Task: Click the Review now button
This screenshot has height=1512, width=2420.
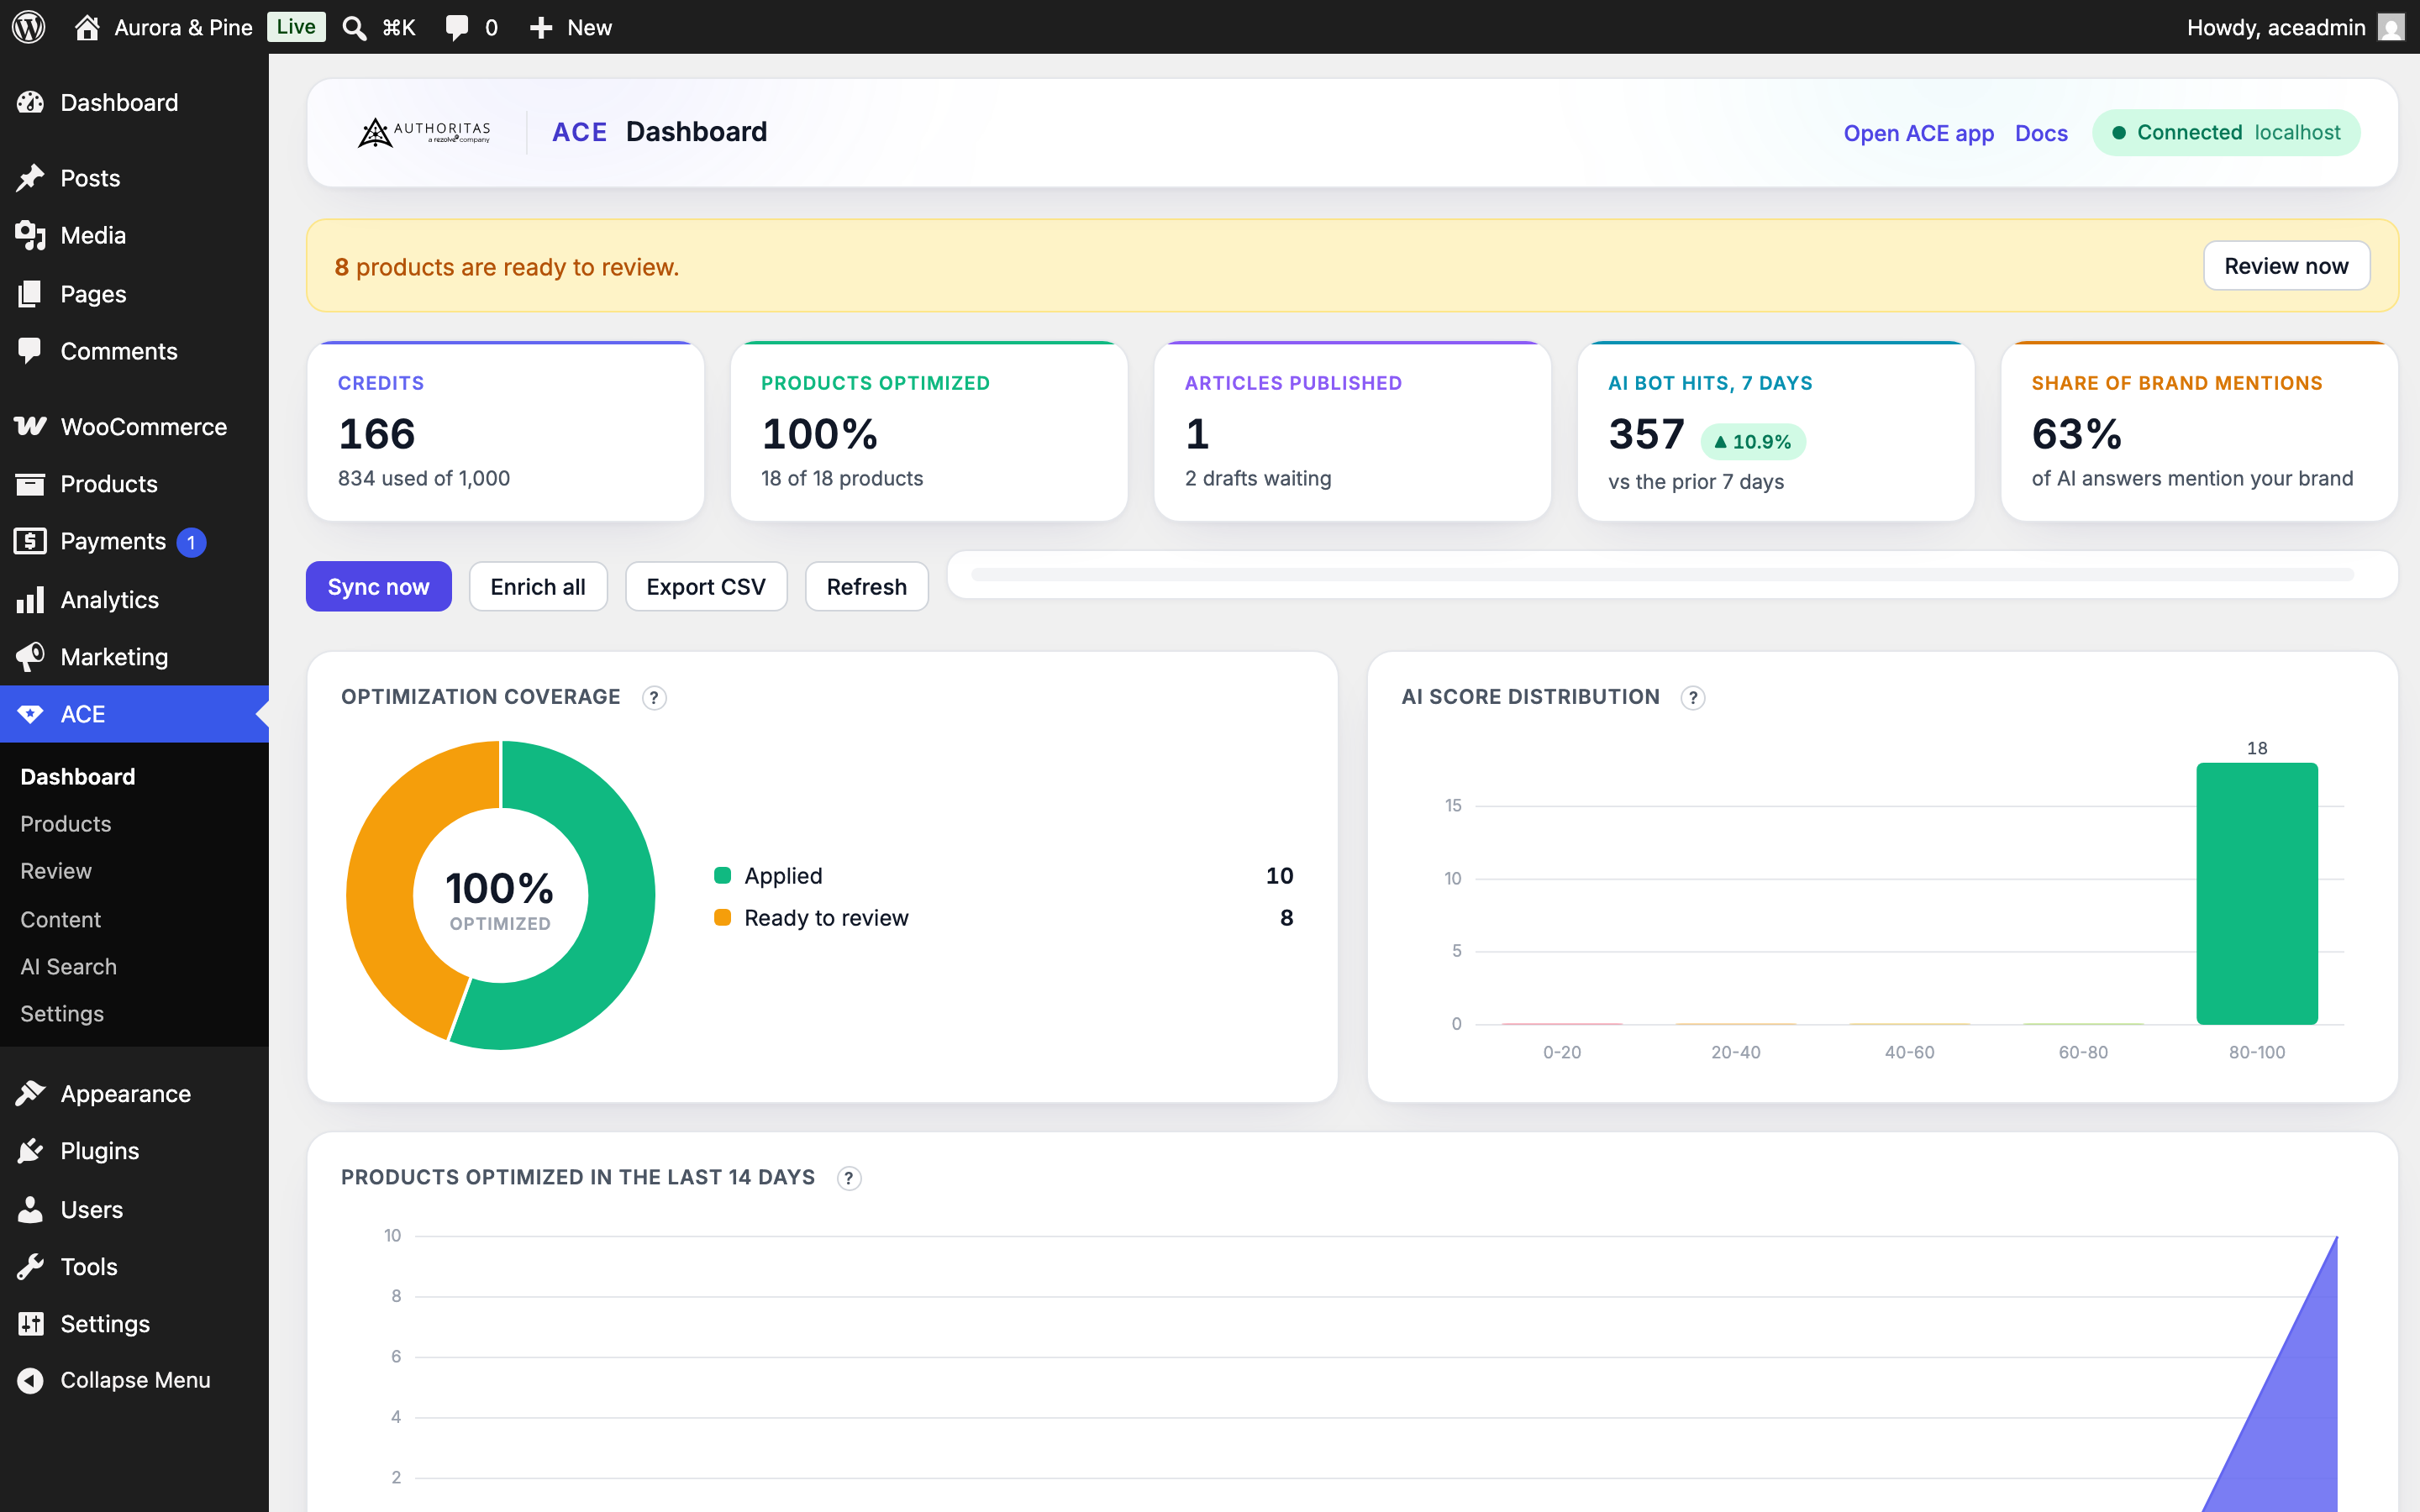Action: [x=2286, y=266]
